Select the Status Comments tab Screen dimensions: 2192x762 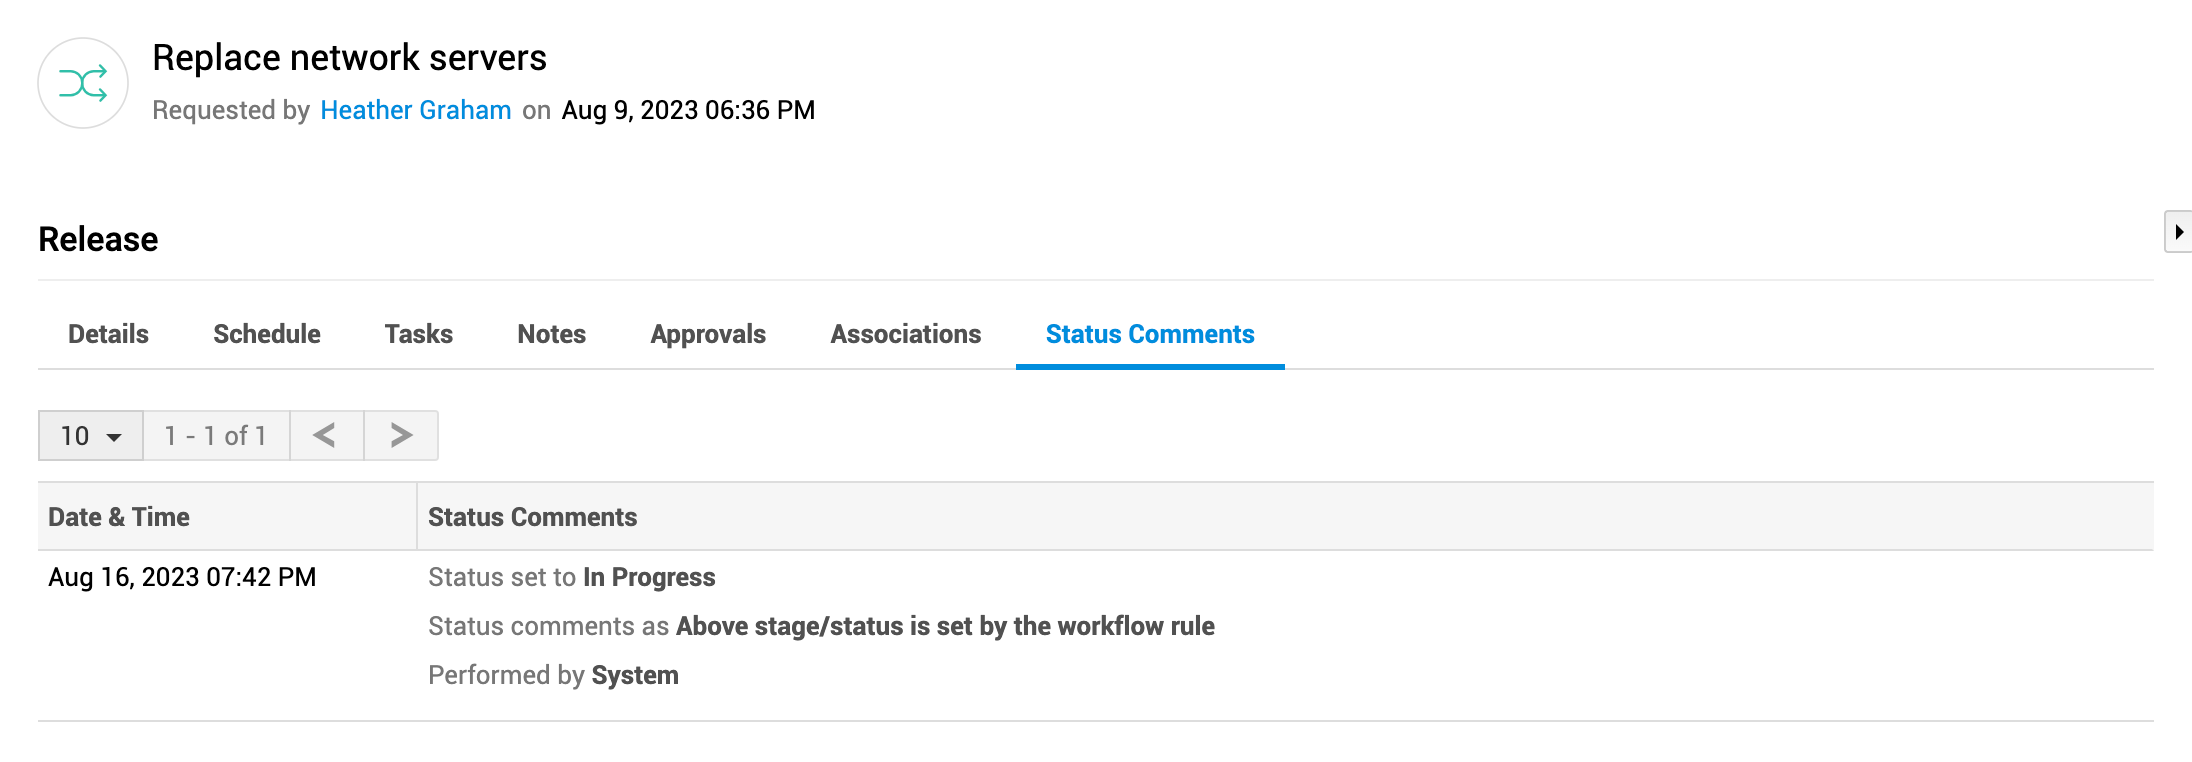[x=1150, y=334]
